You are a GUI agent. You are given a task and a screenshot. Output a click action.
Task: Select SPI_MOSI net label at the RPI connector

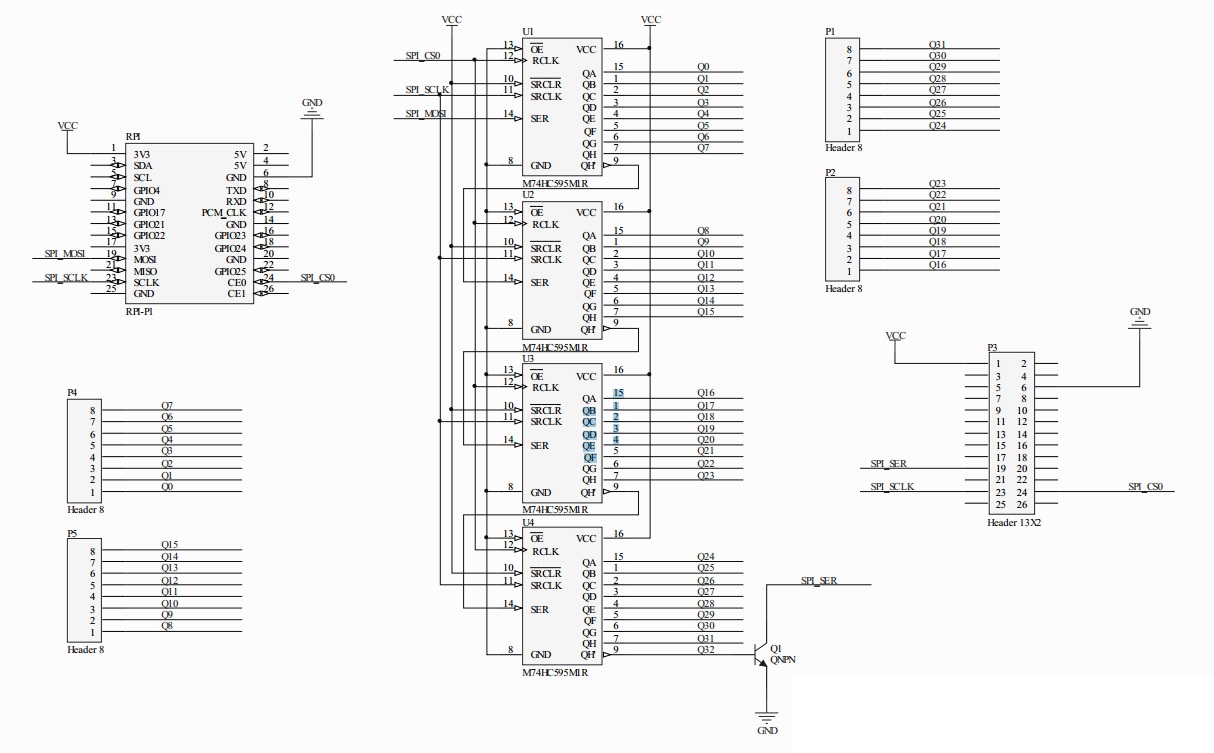(65, 254)
